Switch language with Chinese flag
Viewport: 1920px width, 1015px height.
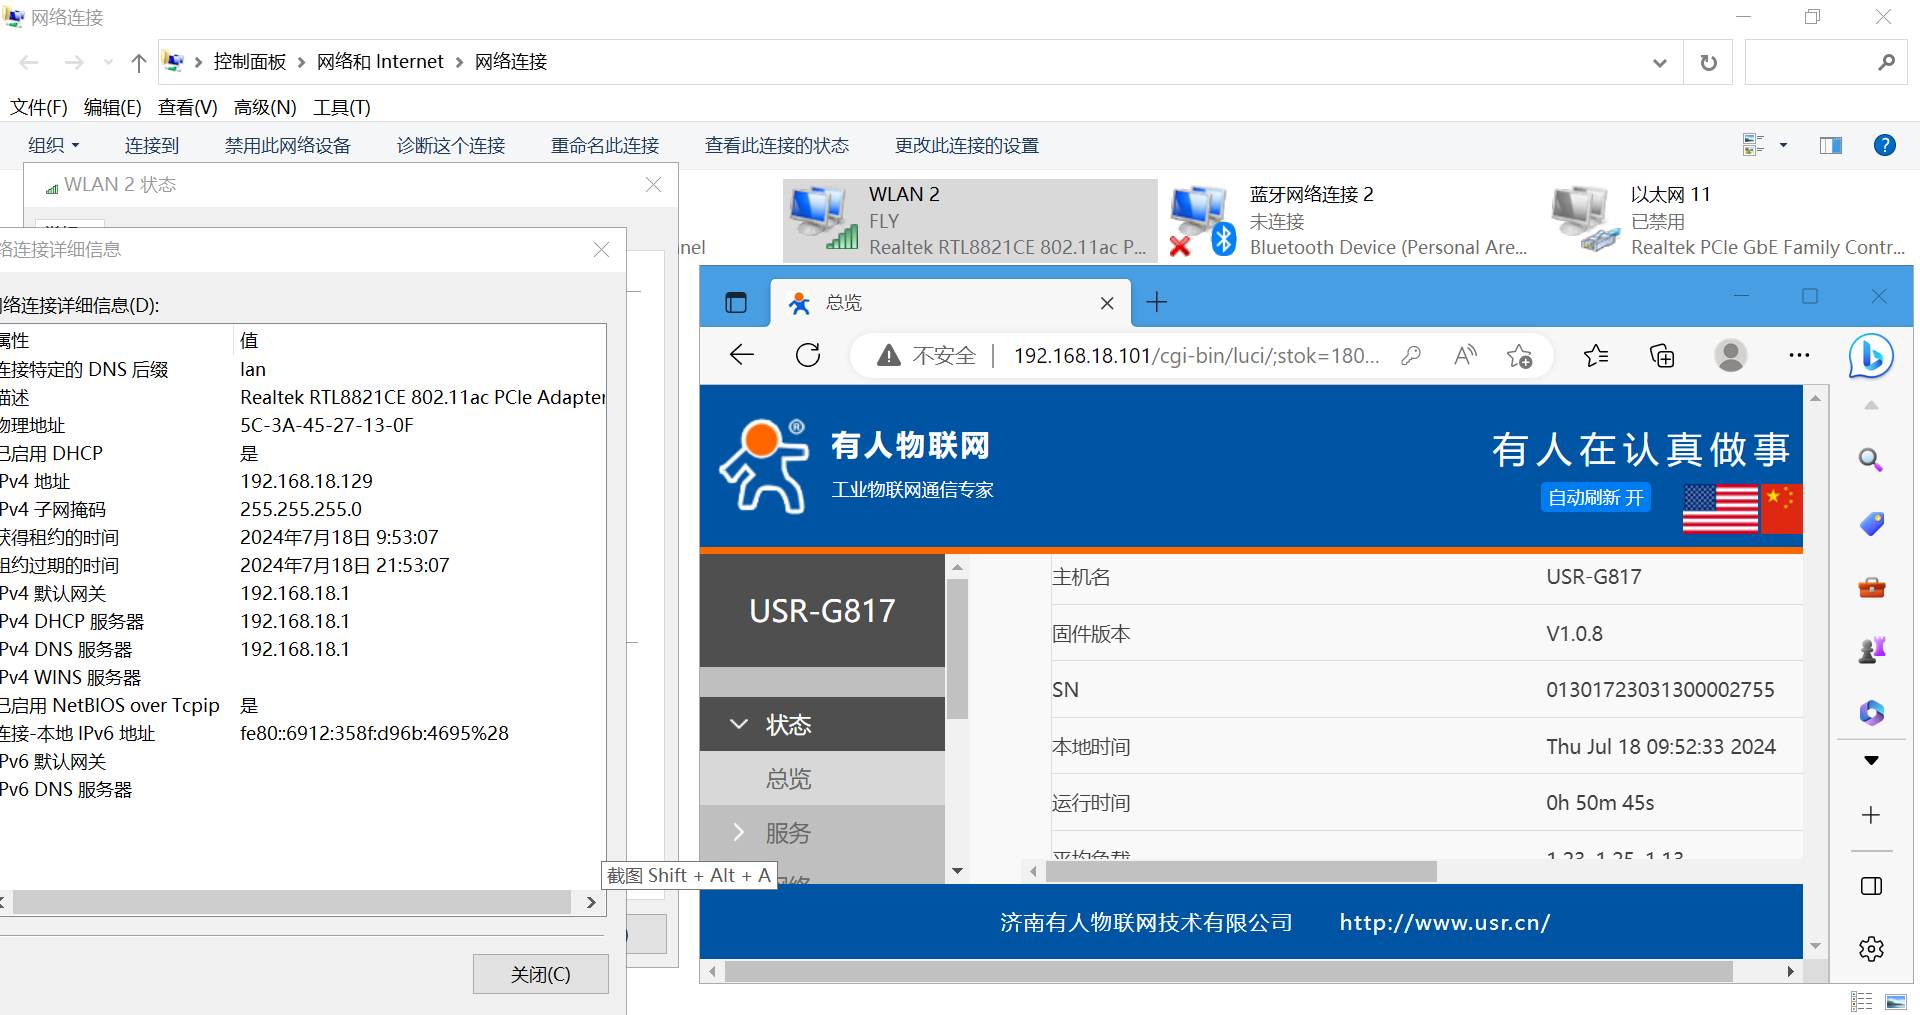click(1782, 508)
